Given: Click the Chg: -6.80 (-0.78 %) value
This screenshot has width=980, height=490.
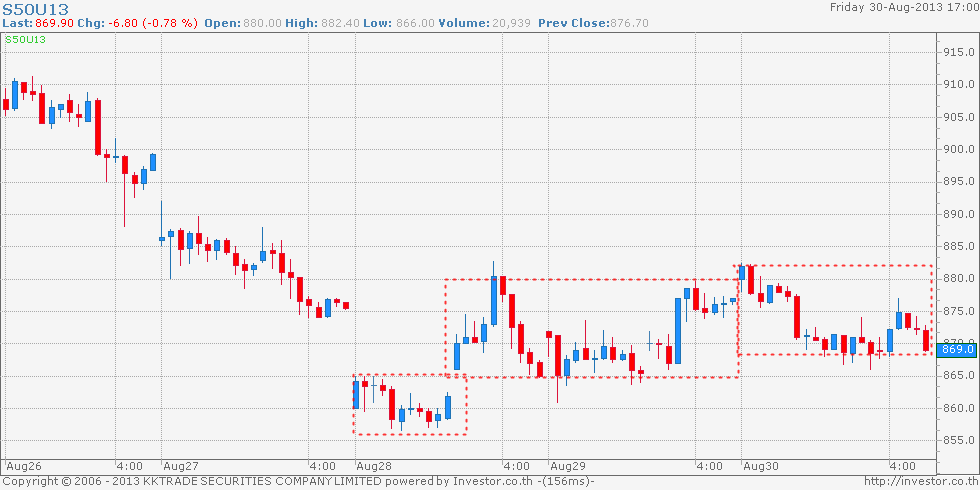Looking at the screenshot, I should coord(138,23).
